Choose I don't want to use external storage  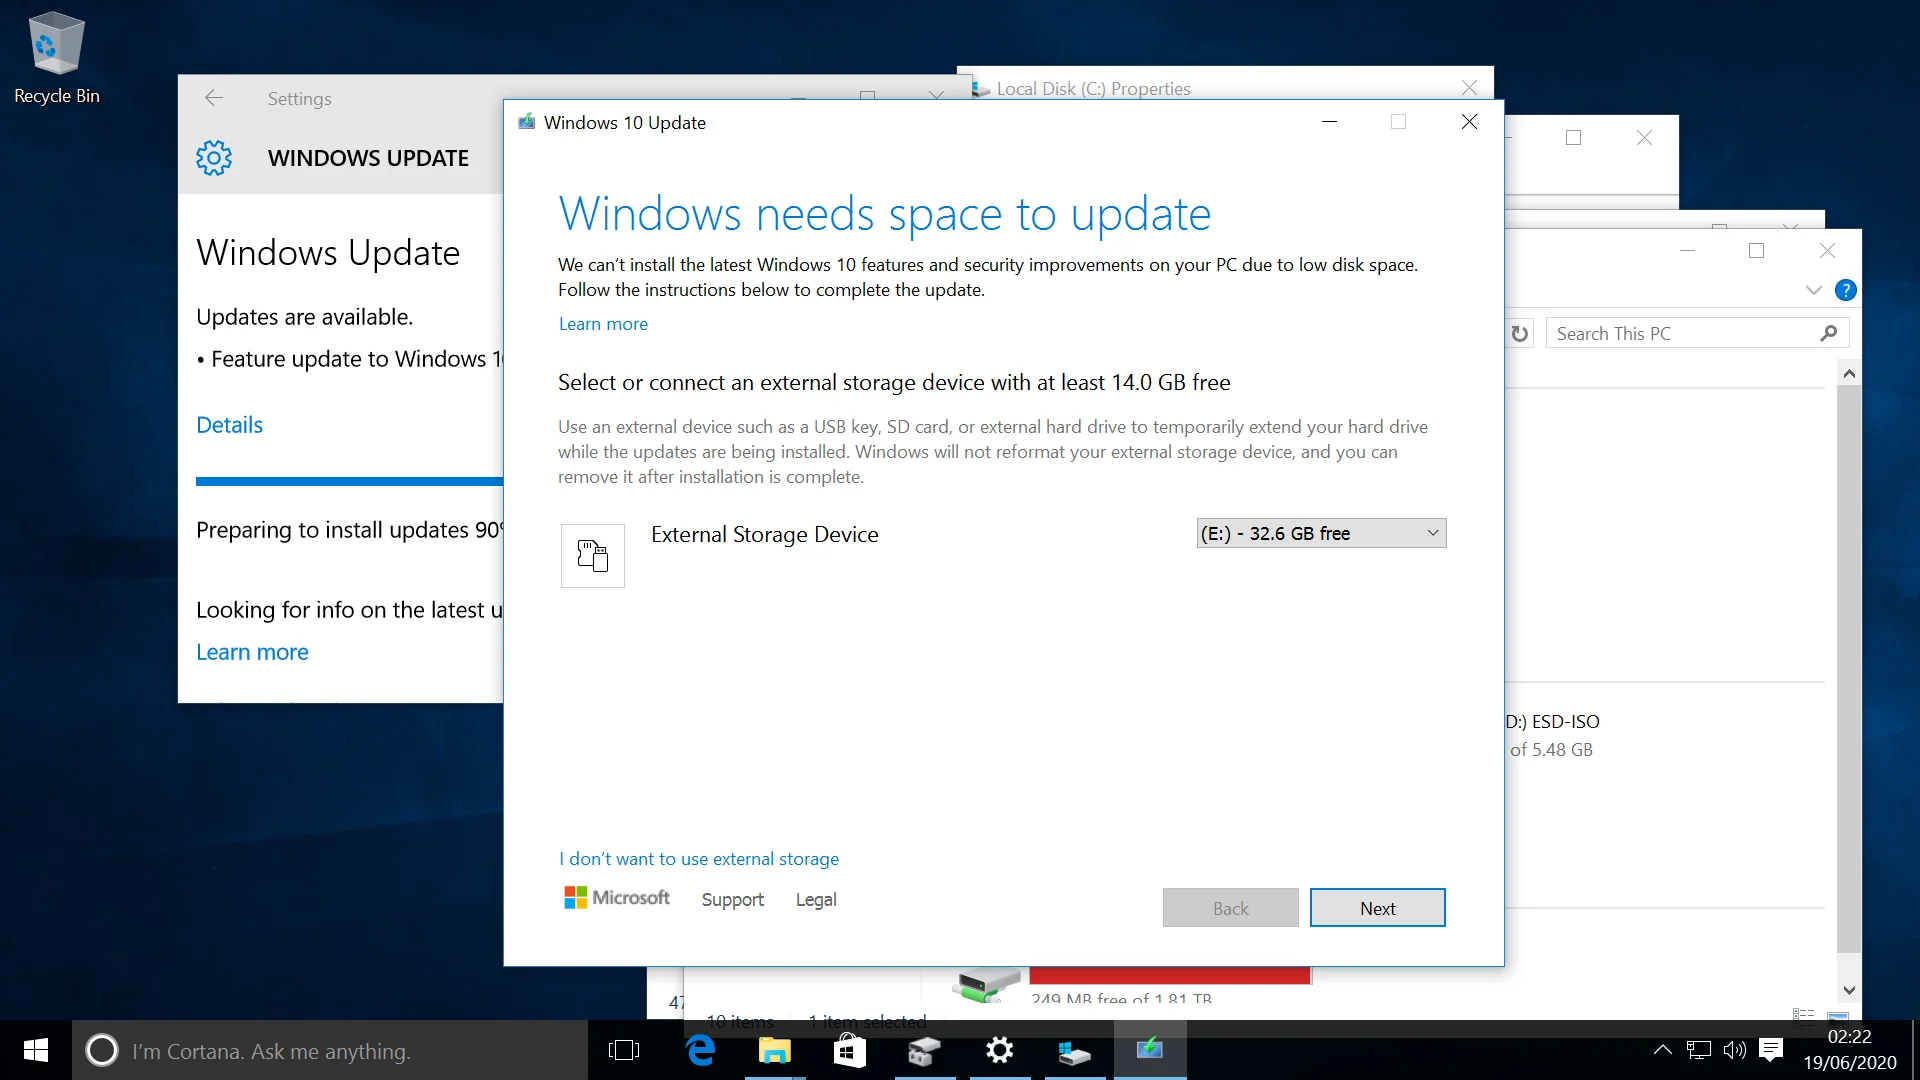pos(699,859)
